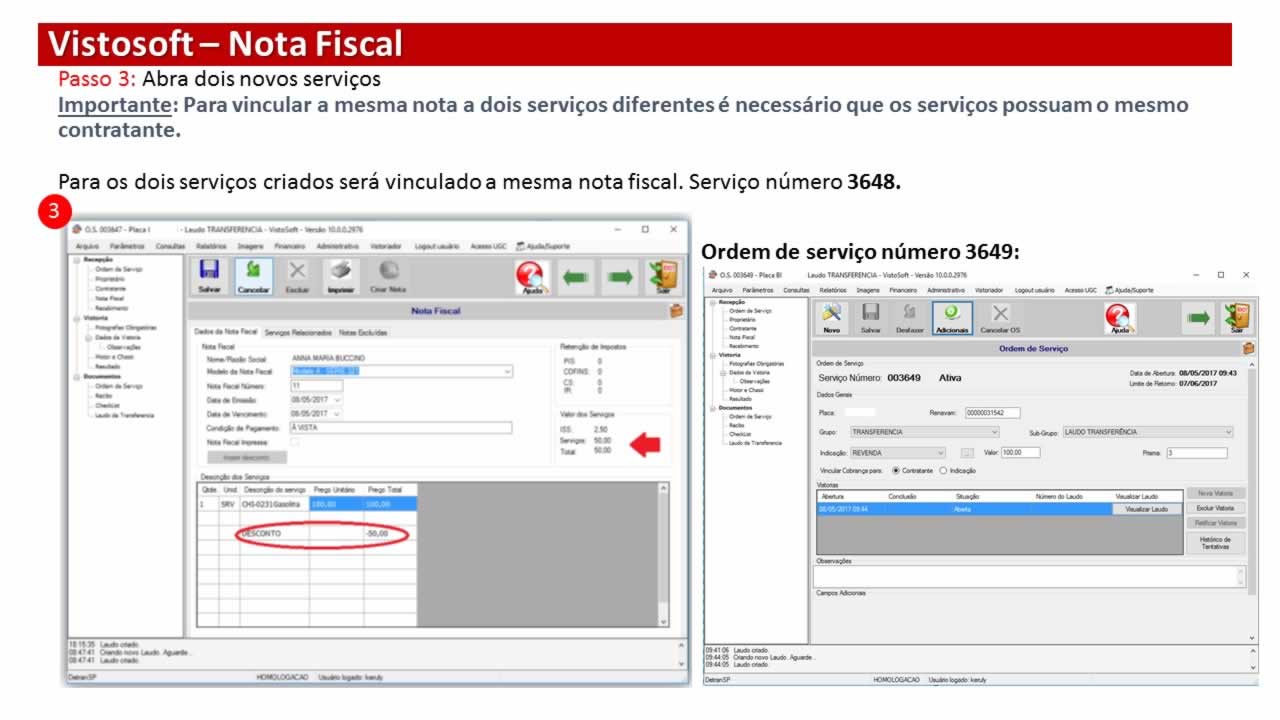Select Dados da Nota Fiscal tab
The width and height of the screenshot is (1280, 720).
(225, 331)
